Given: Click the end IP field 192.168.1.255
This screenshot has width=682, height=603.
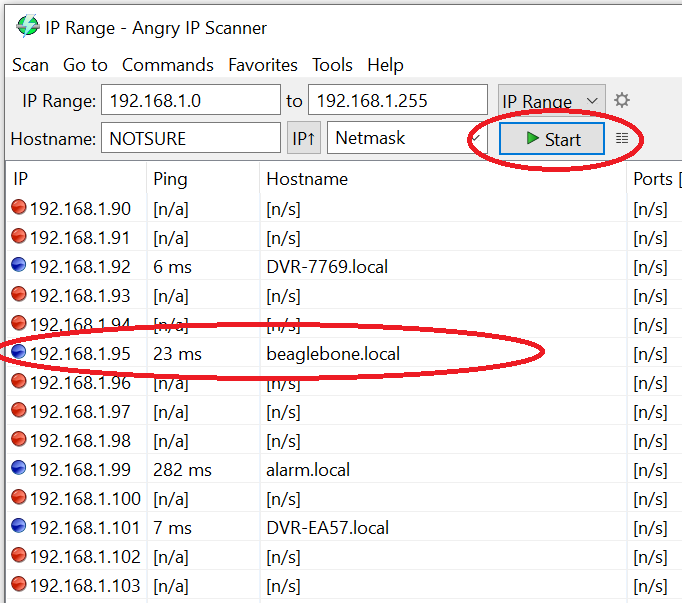Looking at the screenshot, I should point(398,100).
